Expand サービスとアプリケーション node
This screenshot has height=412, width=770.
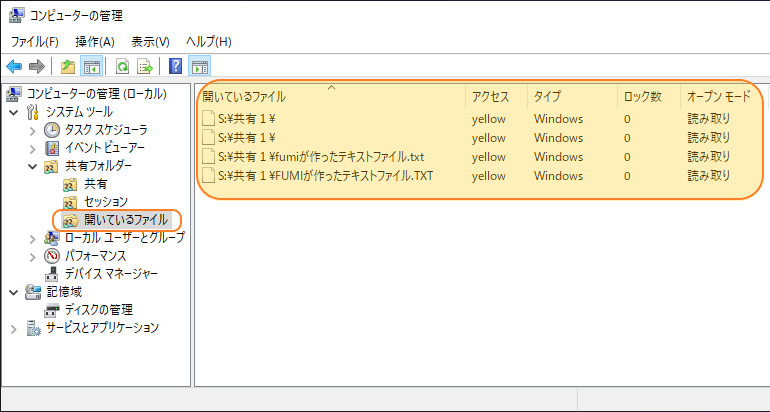point(14,329)
